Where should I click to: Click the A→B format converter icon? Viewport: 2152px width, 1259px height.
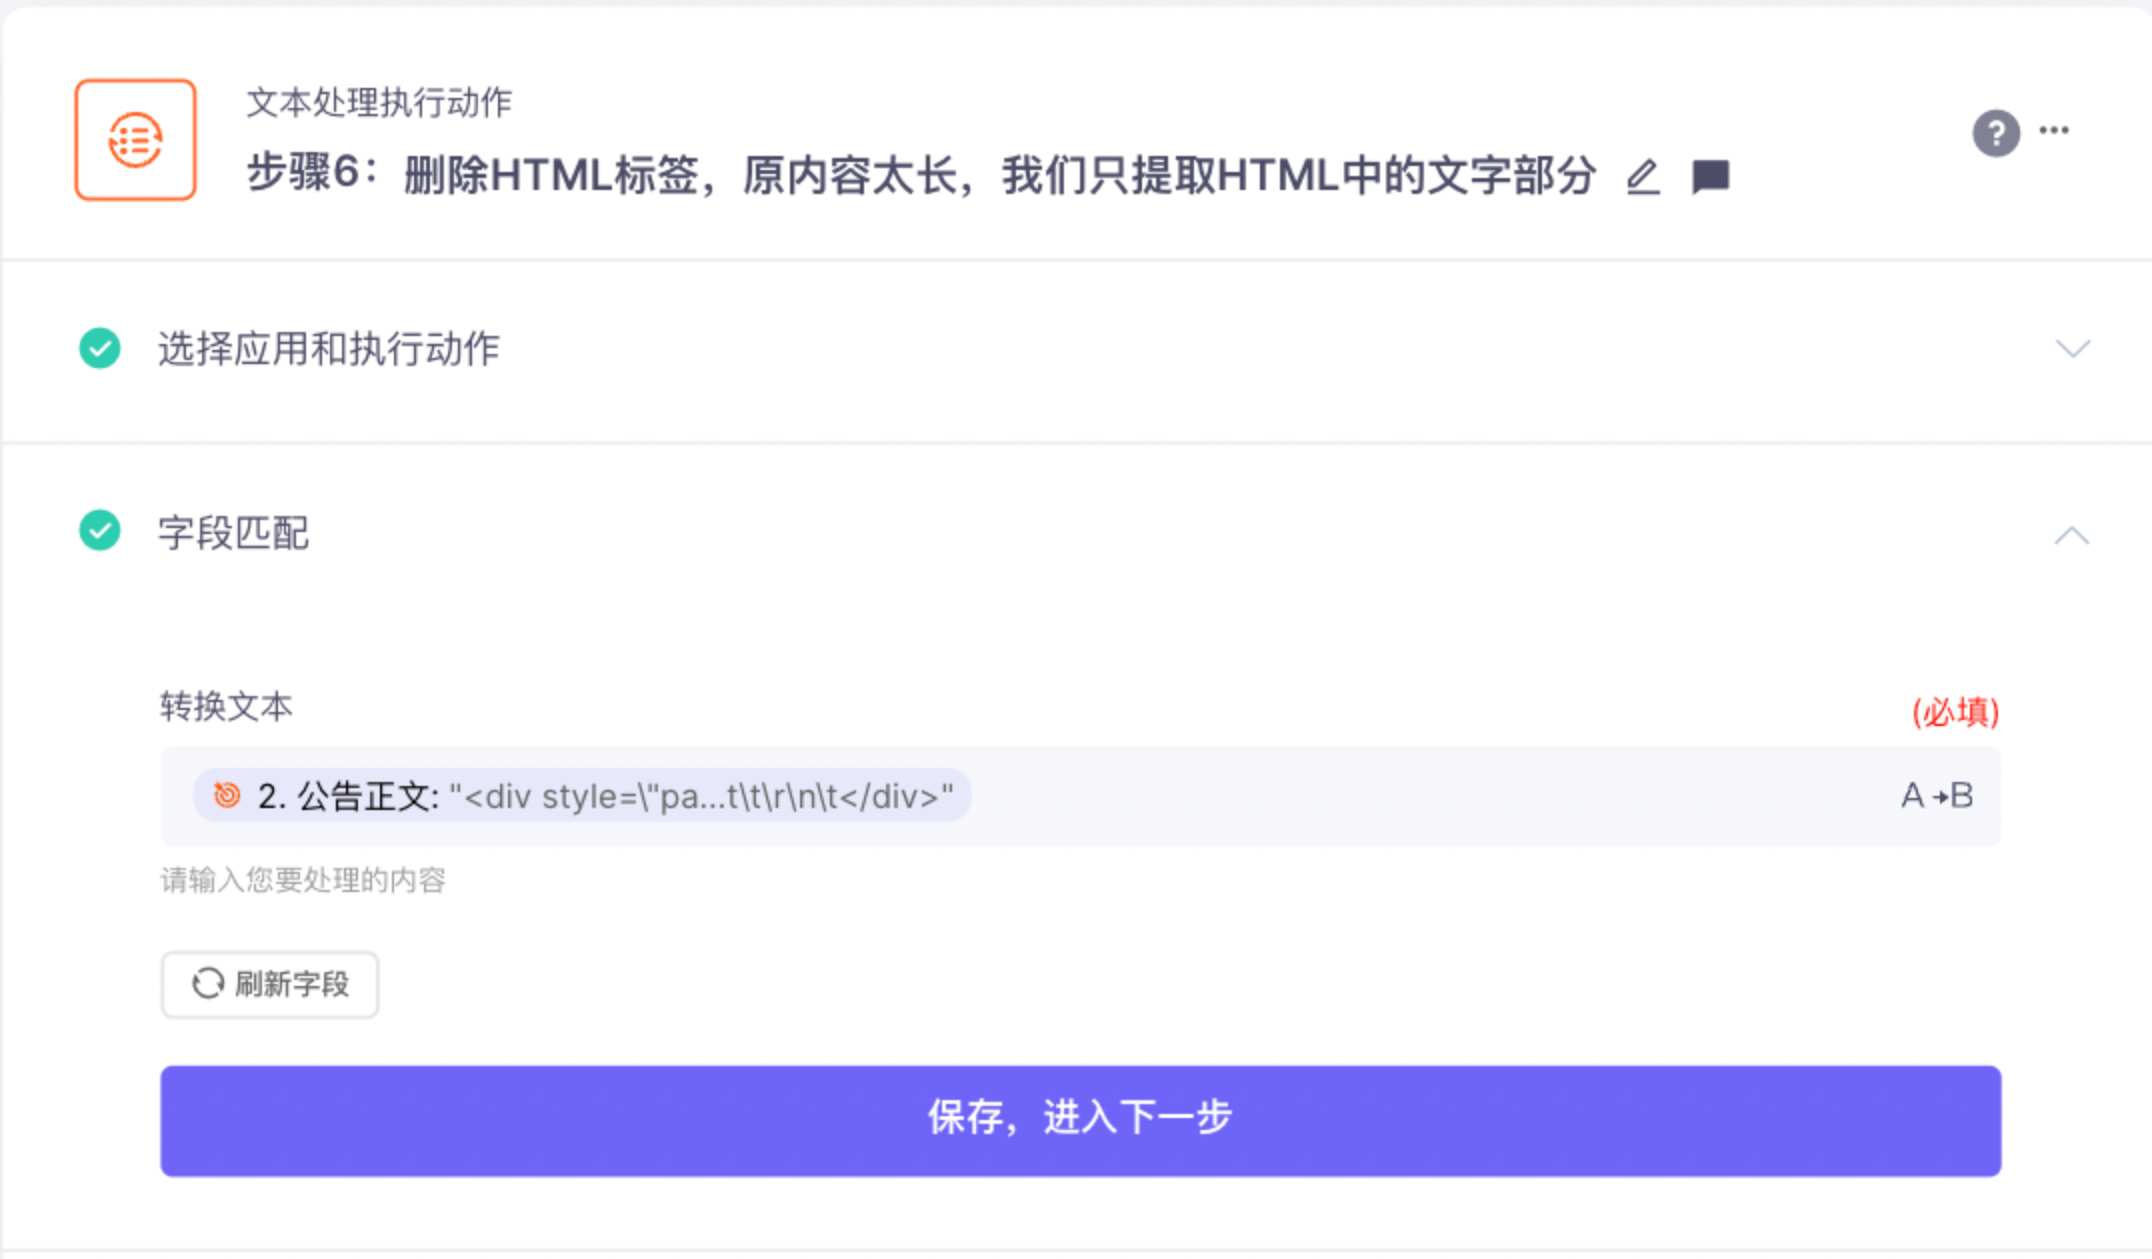point(1937,796)
